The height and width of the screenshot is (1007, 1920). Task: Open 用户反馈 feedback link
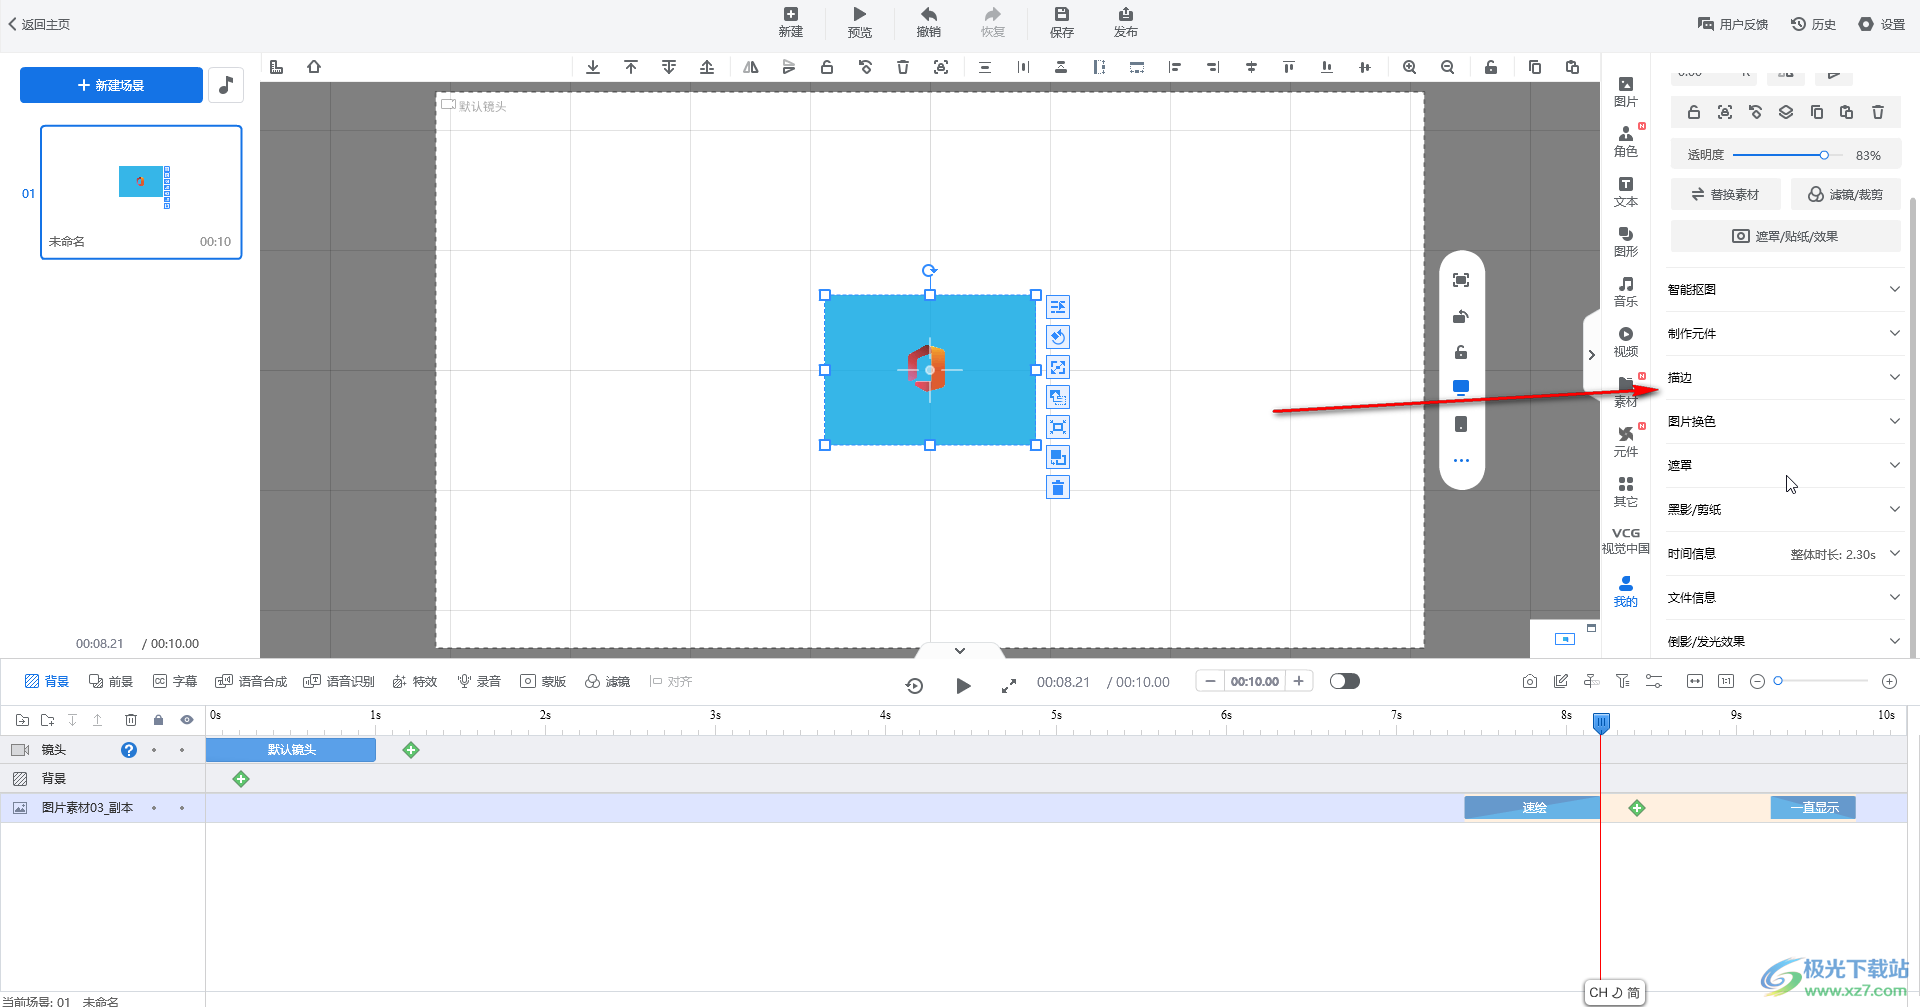[1733, 24]
